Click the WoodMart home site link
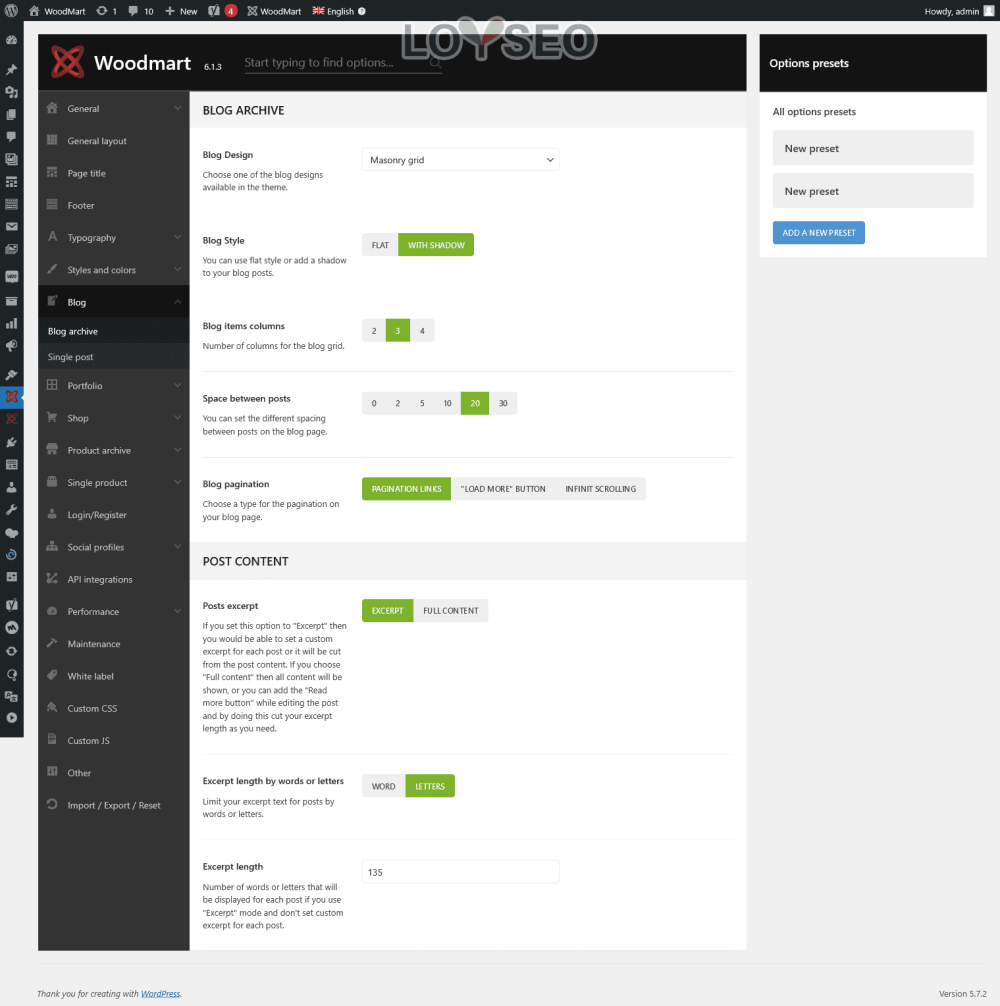This screenshot has height=1006, width=1000. coord(57,11)
